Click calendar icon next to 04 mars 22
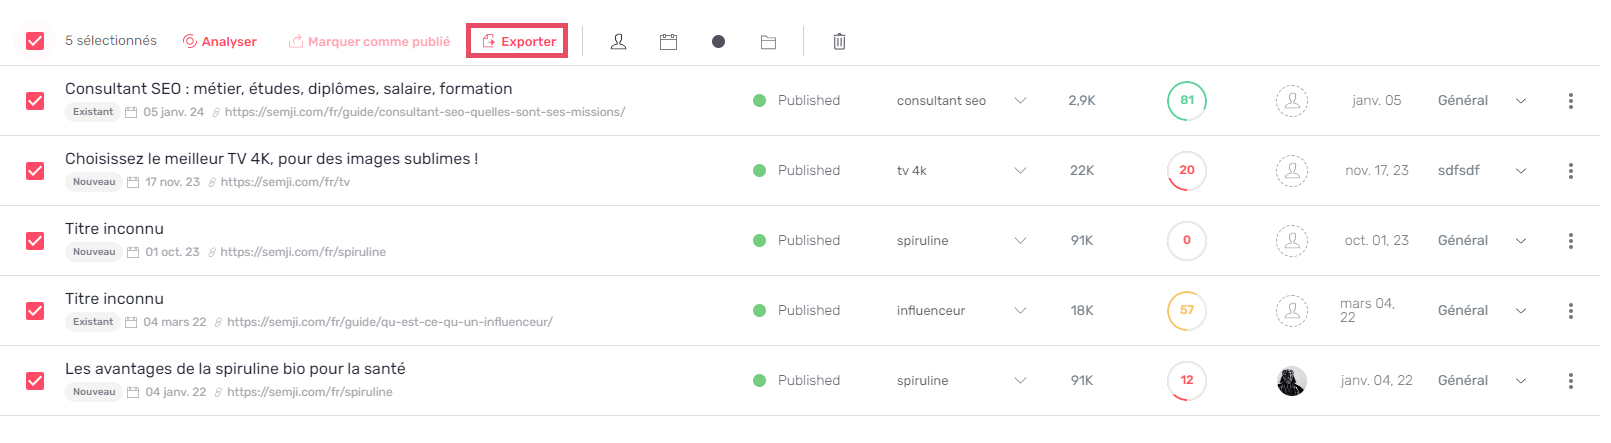This screenshot has width=1611, height=443. (x=131, y=322)
